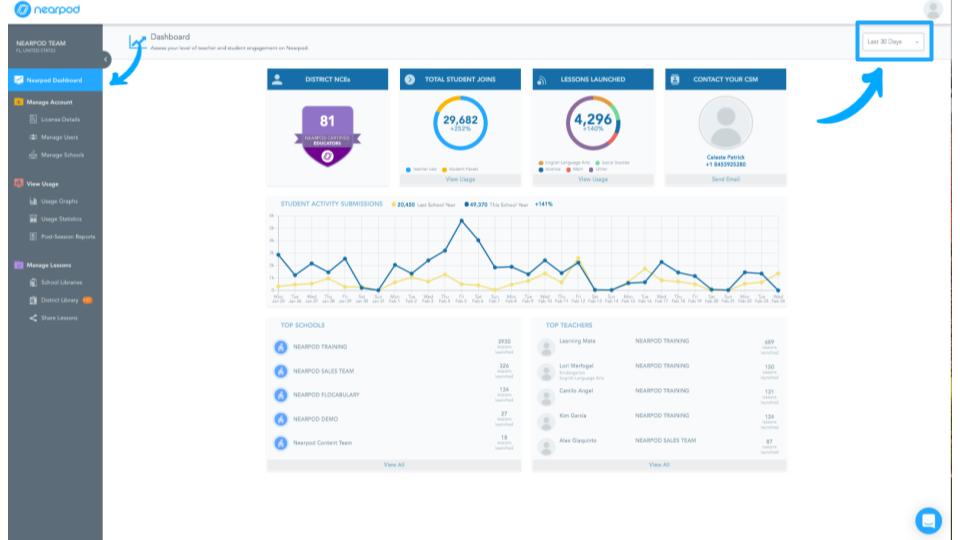Click the Usage Graphs bar chart icon
The height and width of the screenshot is (540, 960).
(34, 201)
